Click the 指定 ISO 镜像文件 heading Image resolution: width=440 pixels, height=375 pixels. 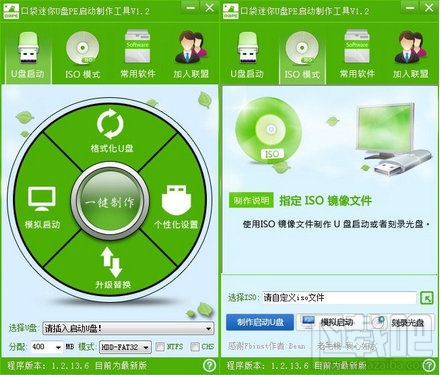[x=325, y=200]
